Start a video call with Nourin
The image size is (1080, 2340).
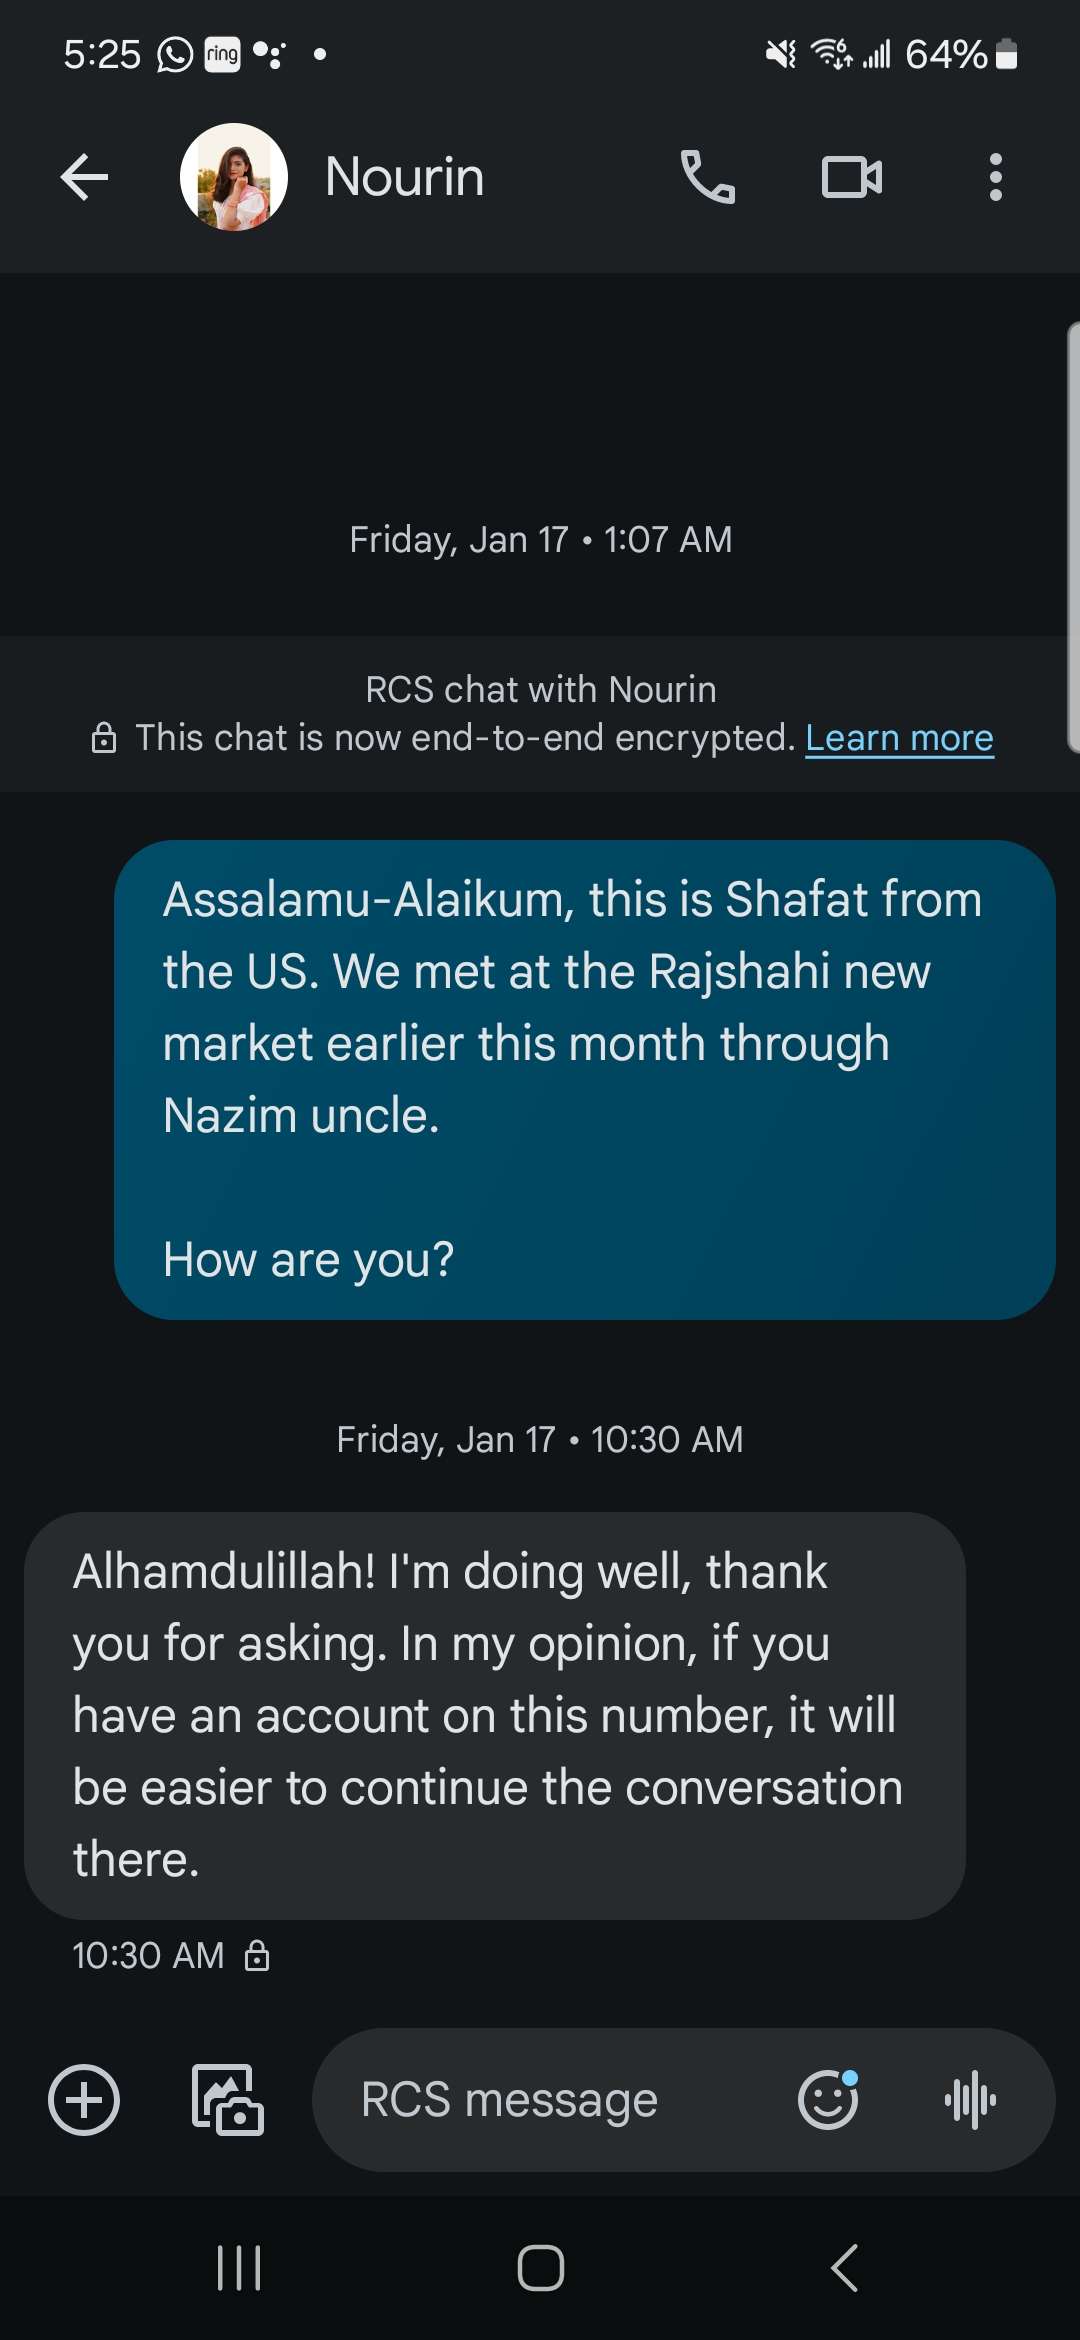point(851,178)
